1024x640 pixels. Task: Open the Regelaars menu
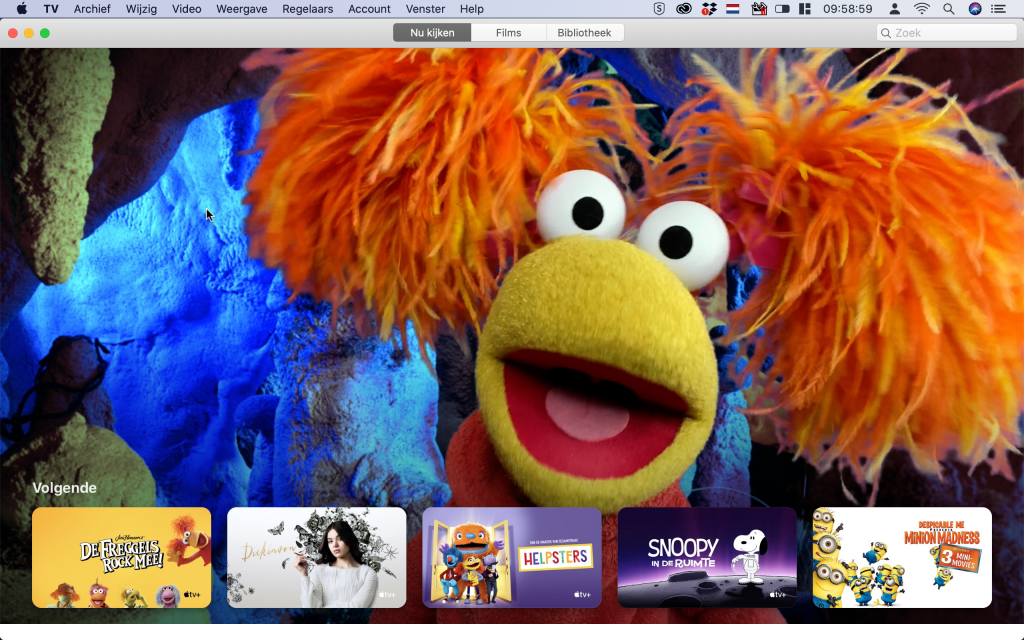pos(307,9)
